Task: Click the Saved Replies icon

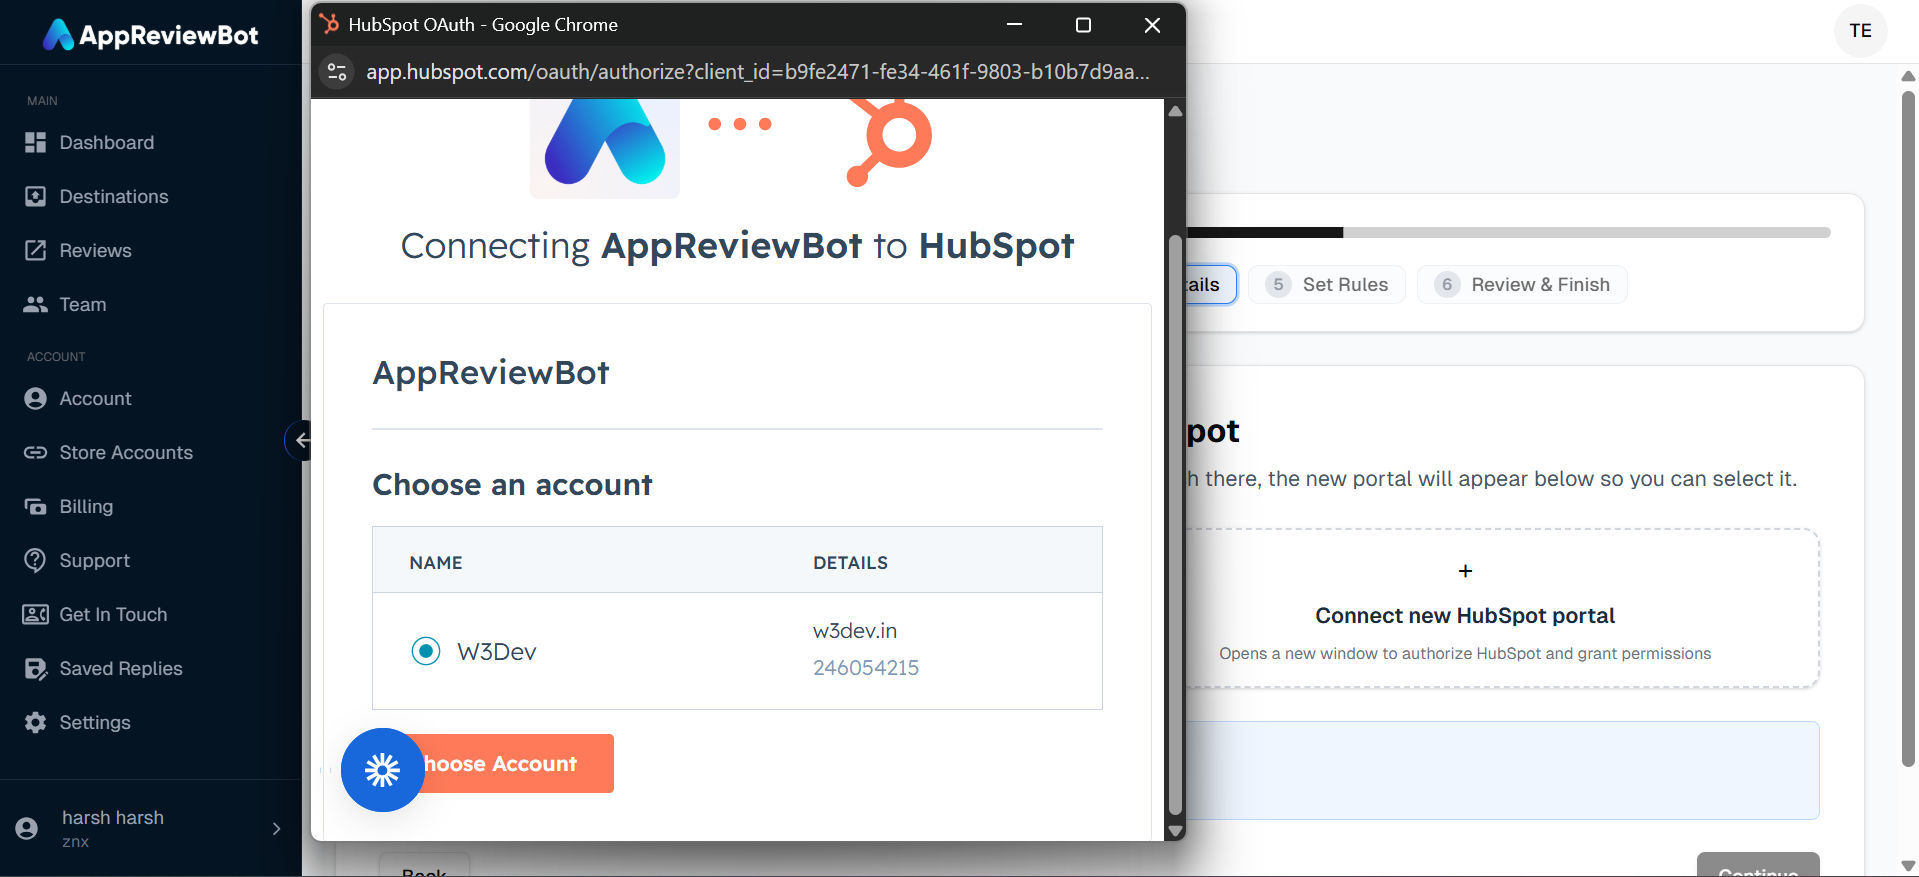Action: [x=35, y=669]
